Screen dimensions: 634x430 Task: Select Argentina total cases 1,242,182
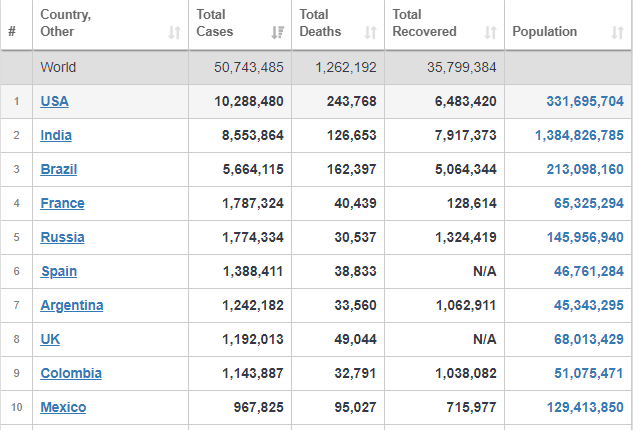click(253, 305)
